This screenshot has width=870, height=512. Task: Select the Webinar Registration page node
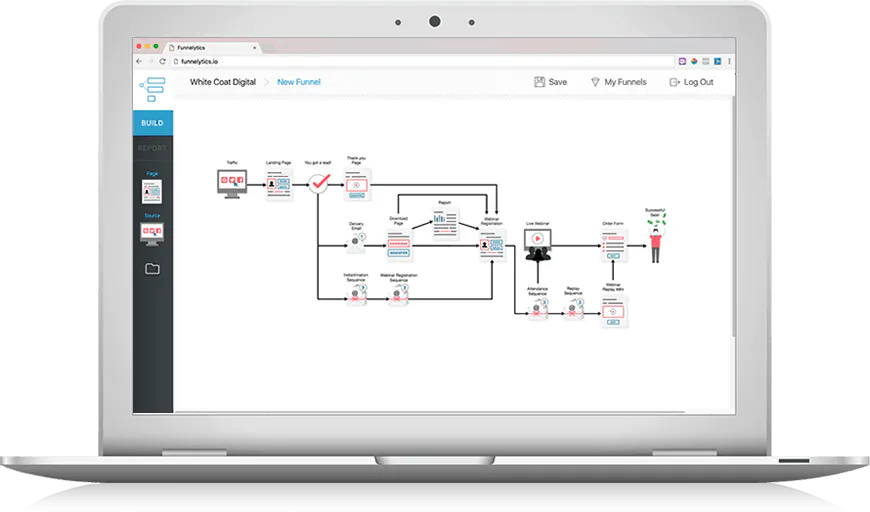492,245
